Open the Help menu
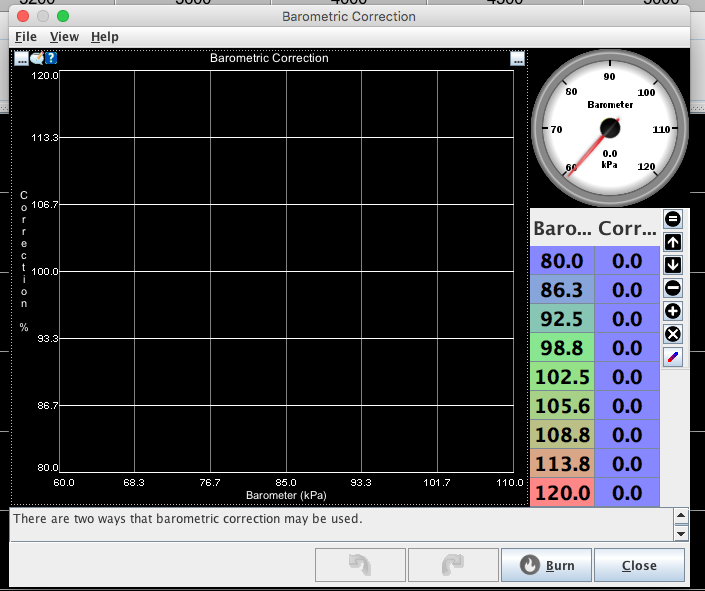The height and width of the screenshot is (591, 705). point(104,37)
